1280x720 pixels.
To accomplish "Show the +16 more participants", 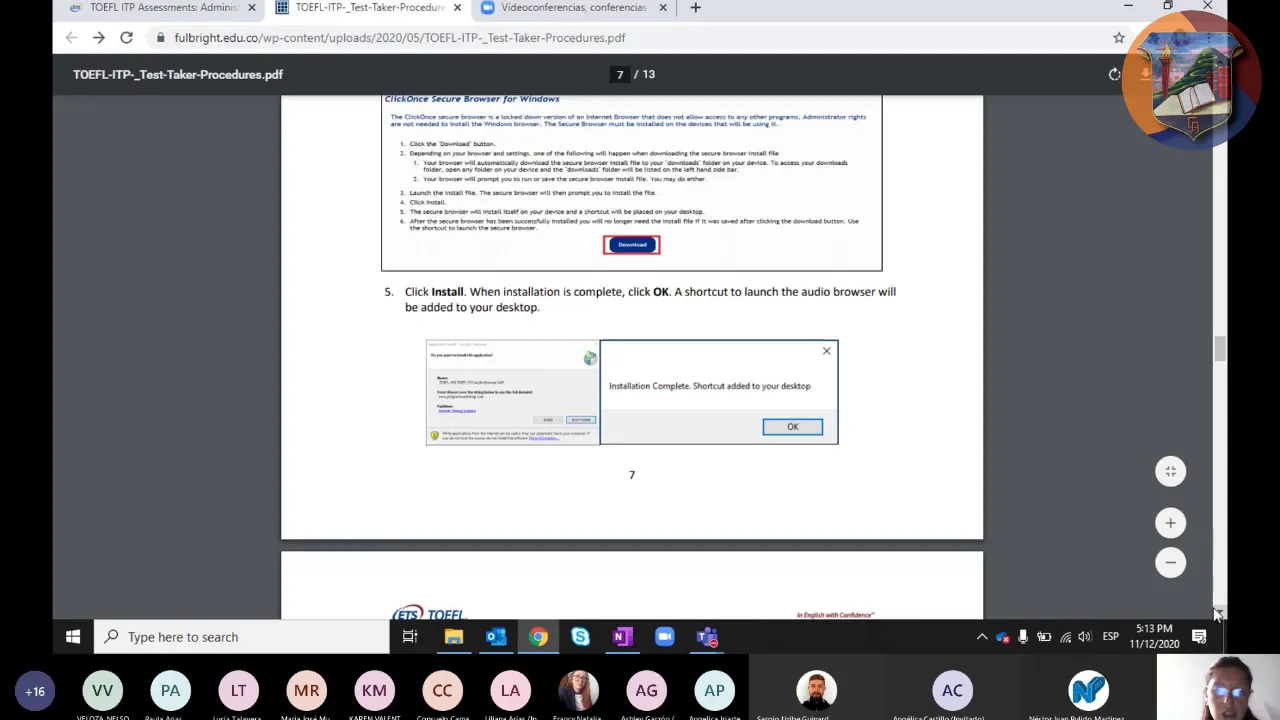I will point(35,691).
